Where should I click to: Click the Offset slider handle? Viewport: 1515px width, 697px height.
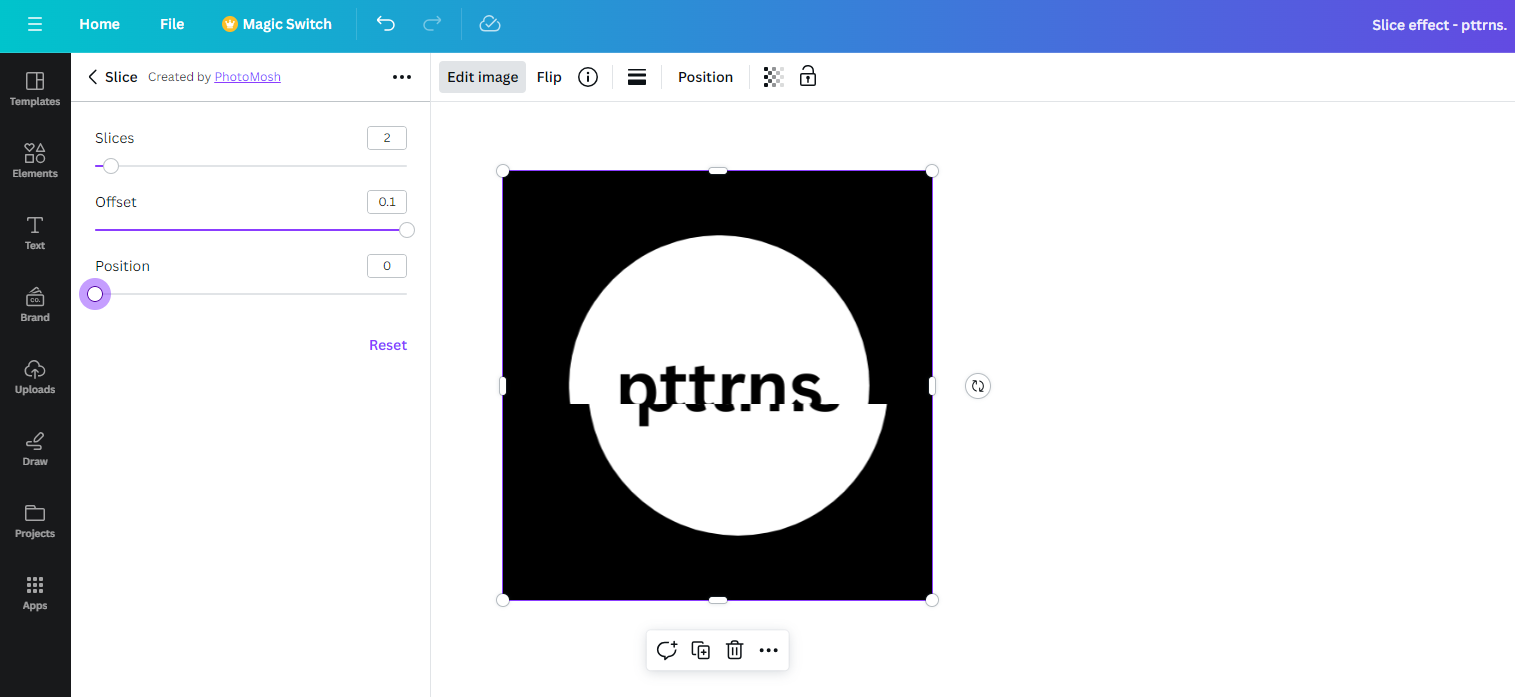pos(407,230)
